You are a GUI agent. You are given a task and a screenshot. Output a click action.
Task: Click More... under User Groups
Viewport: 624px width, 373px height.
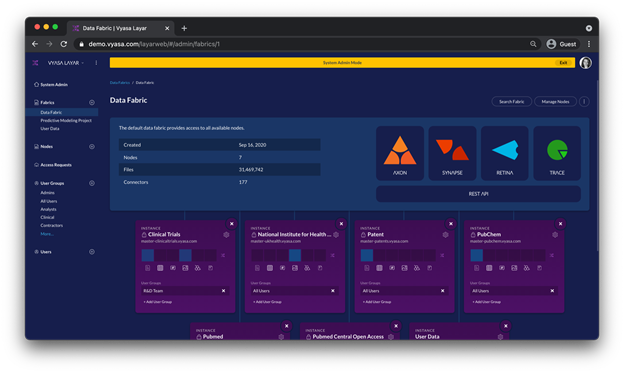tap(47, 234)
